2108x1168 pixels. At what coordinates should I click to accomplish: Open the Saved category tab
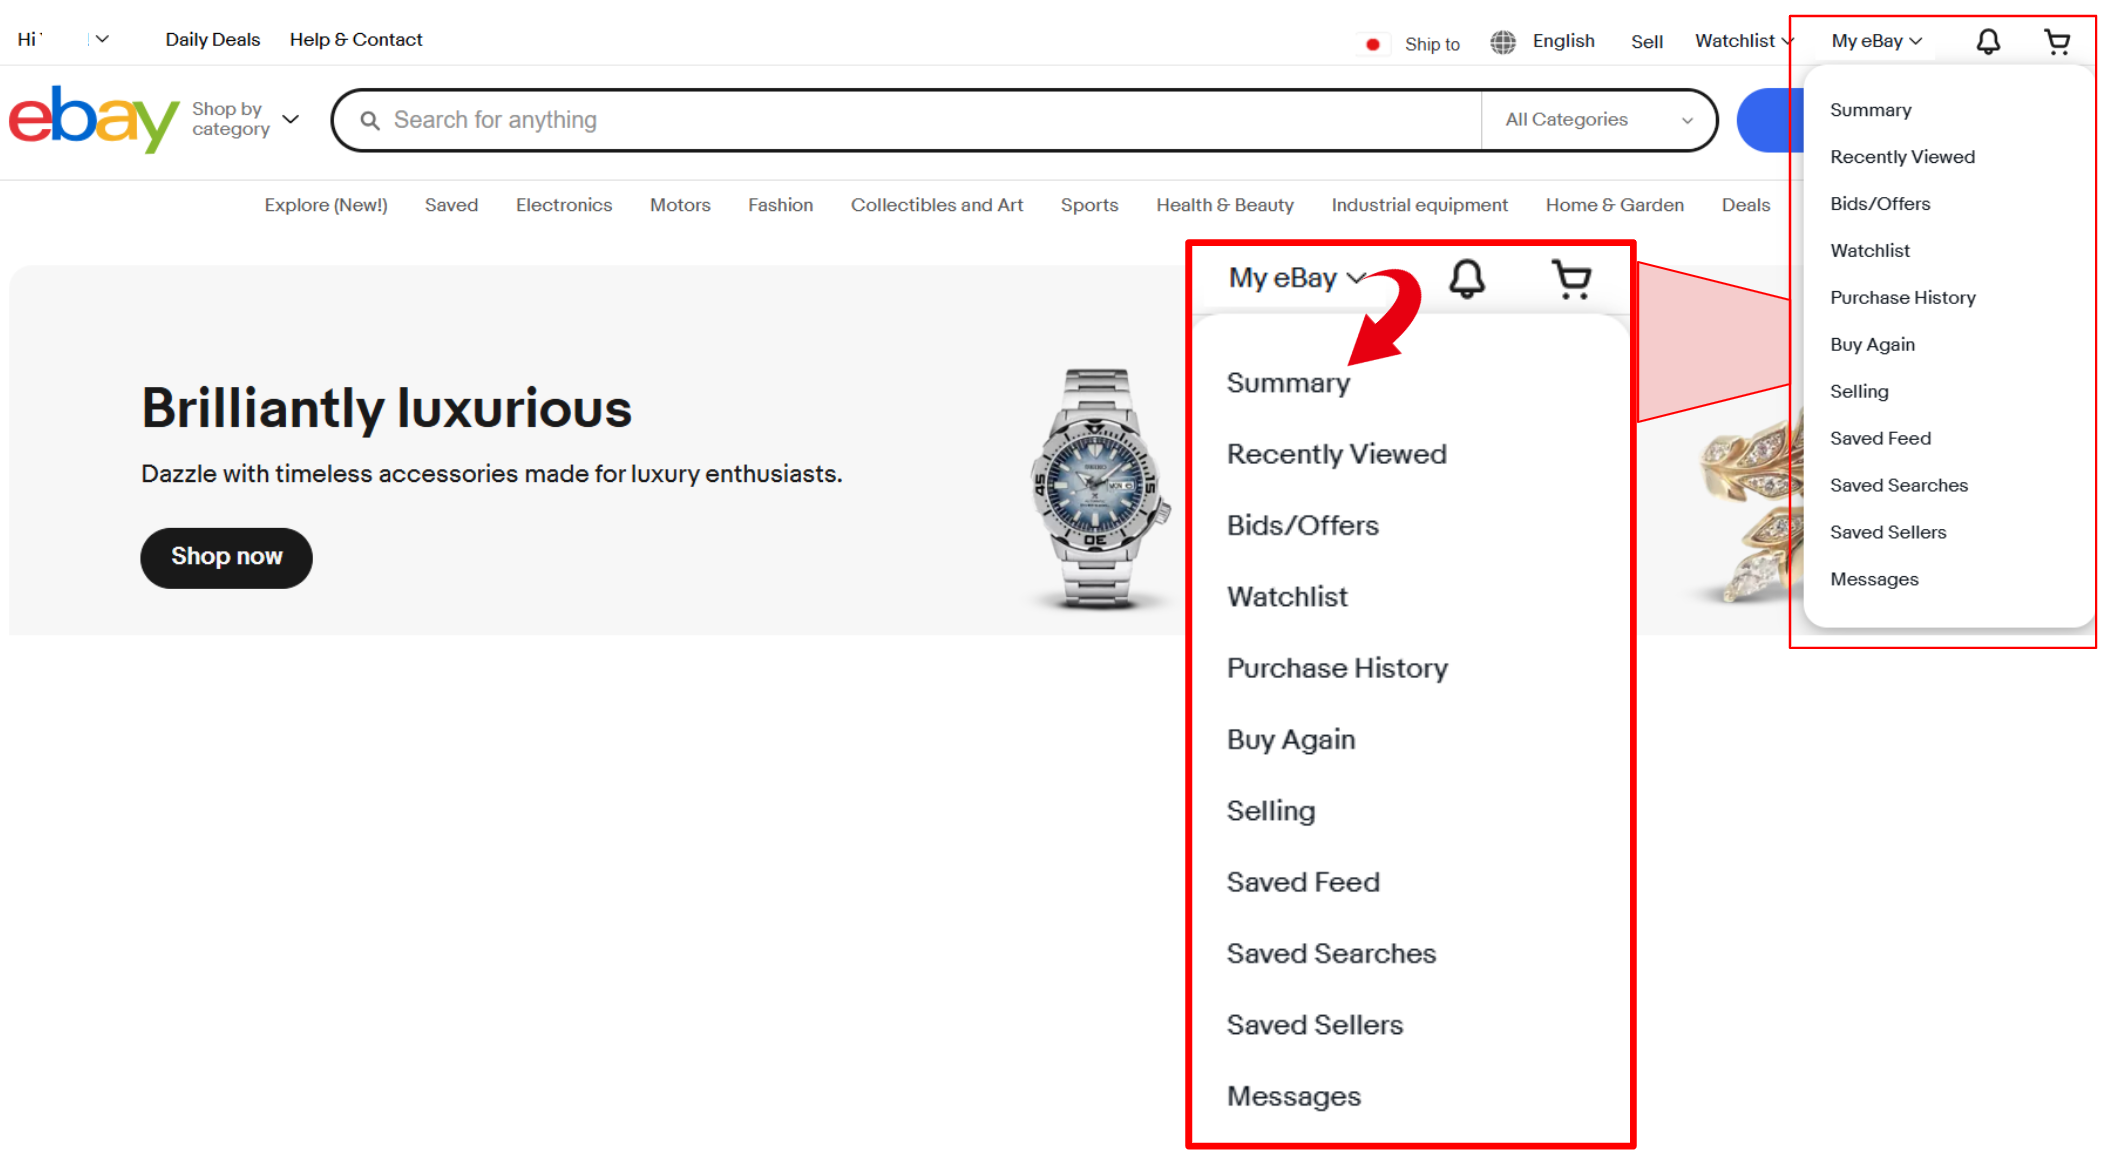point(451,205)
